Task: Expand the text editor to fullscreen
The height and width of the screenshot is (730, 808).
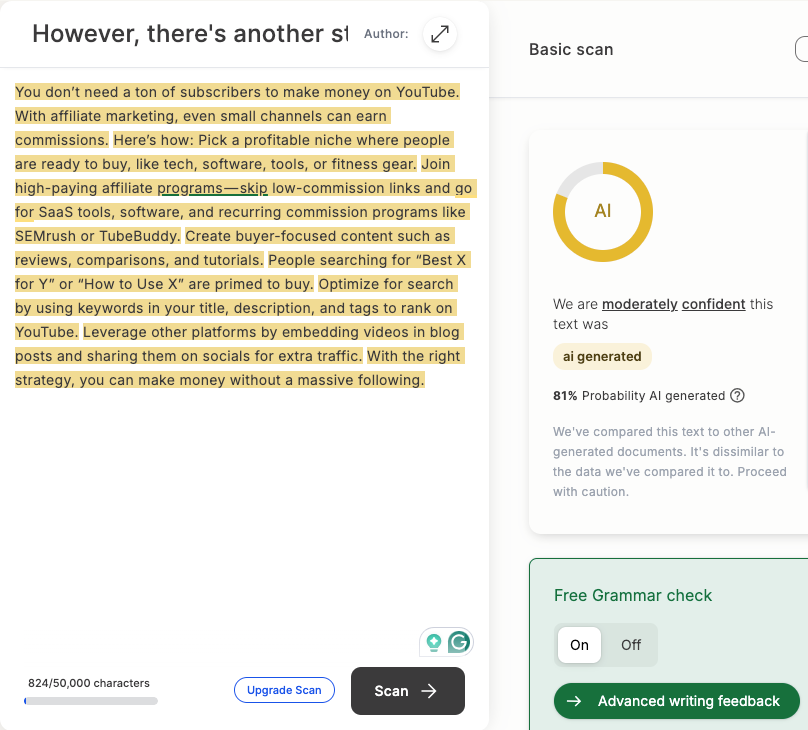Action: (x=440, y=35)
